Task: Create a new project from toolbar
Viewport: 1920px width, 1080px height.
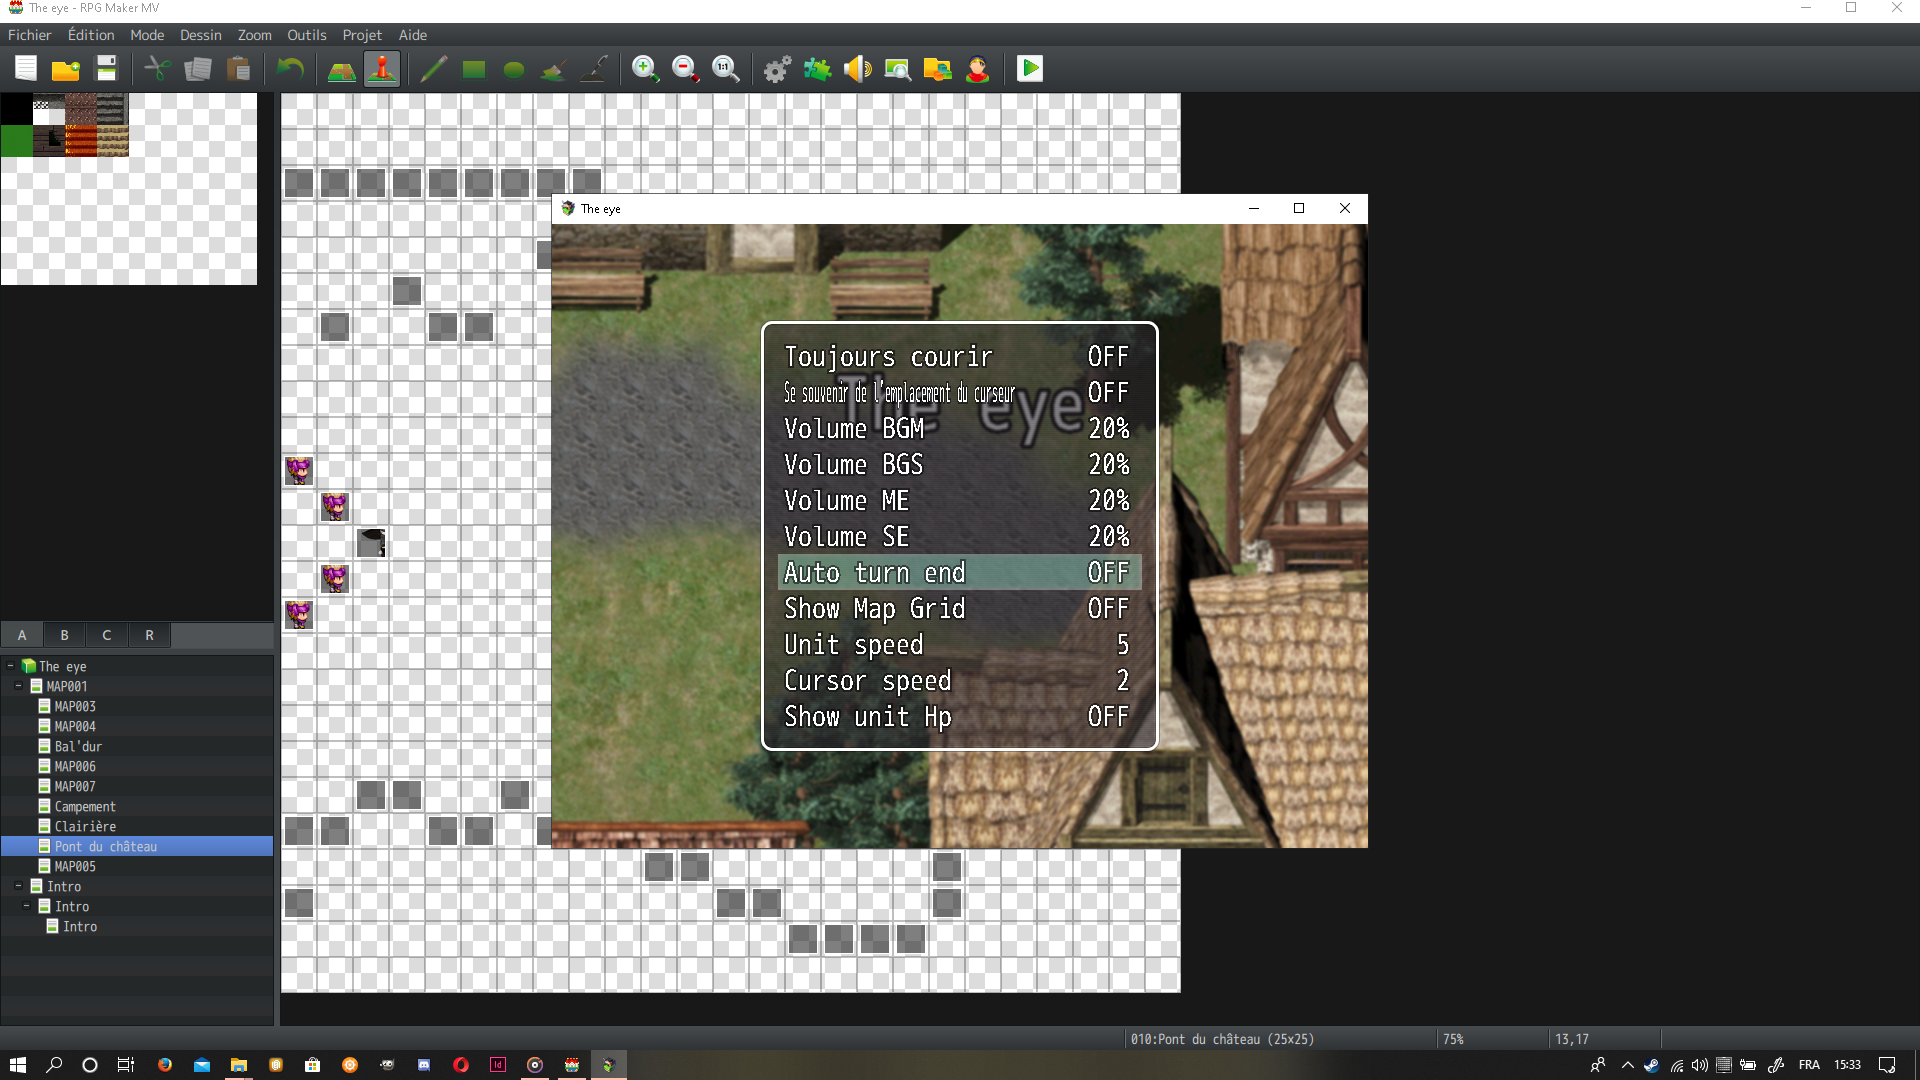Action: coord(26,69)
